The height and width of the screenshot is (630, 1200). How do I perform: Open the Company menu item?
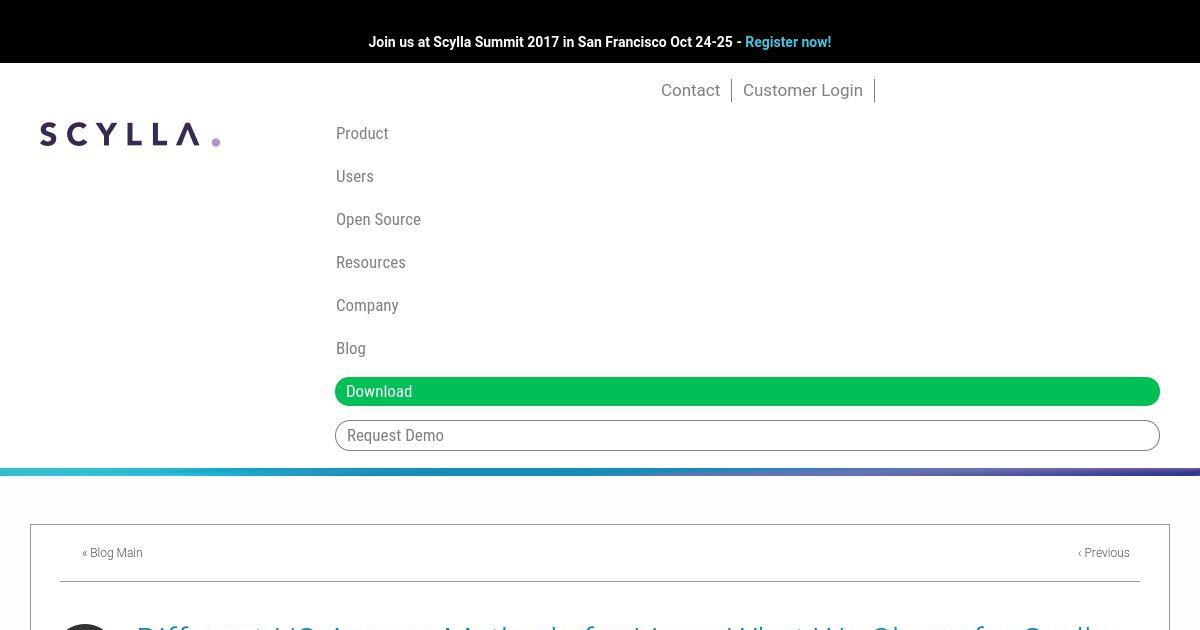367,305
